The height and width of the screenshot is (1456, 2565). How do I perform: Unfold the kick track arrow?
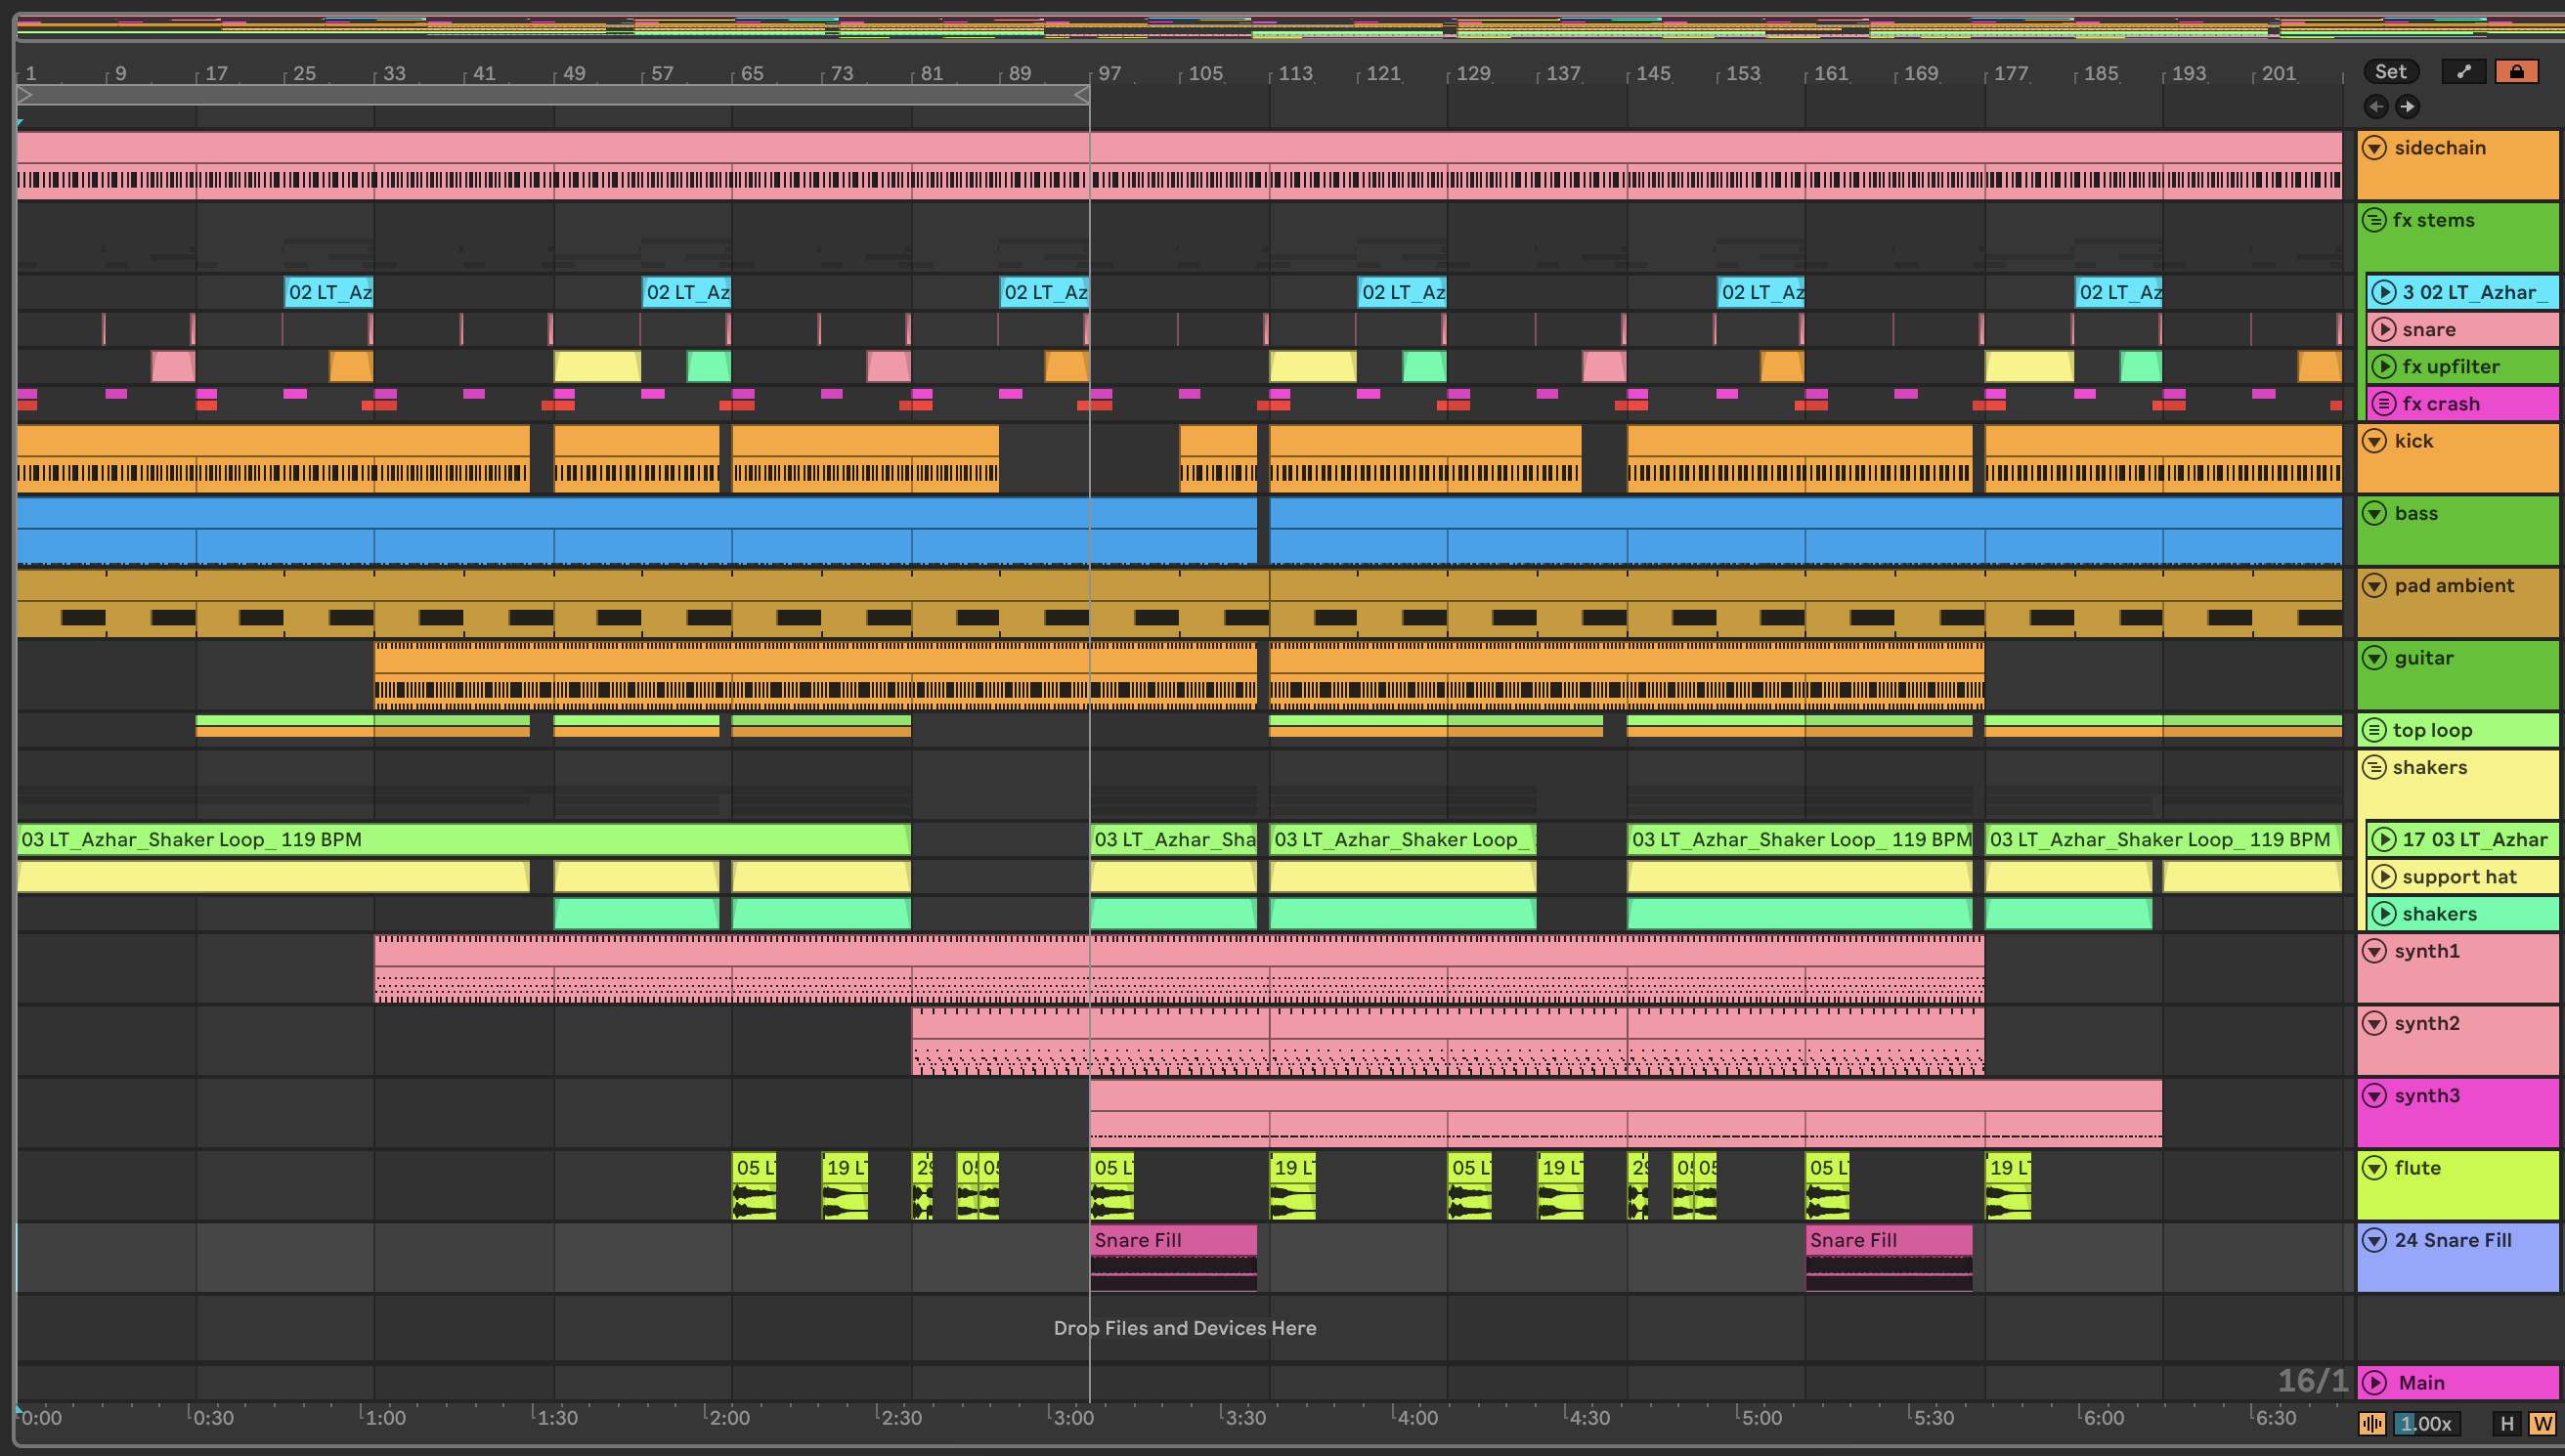pyautogui.click(x=2374, y=441)
